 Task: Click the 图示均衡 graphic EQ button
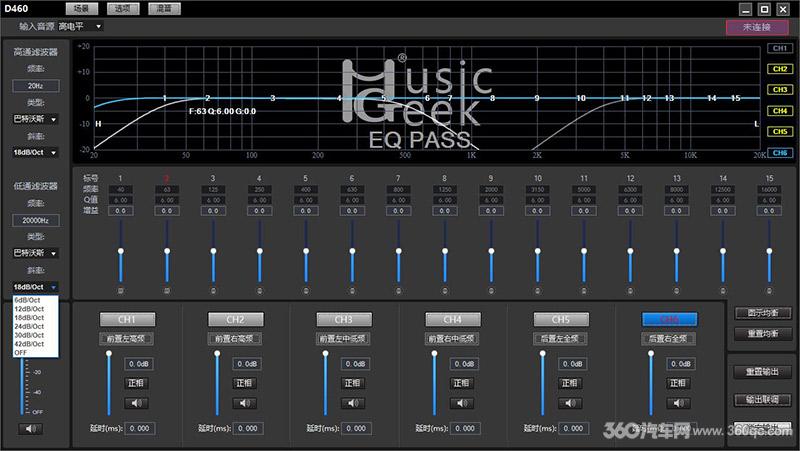point(763,313)
